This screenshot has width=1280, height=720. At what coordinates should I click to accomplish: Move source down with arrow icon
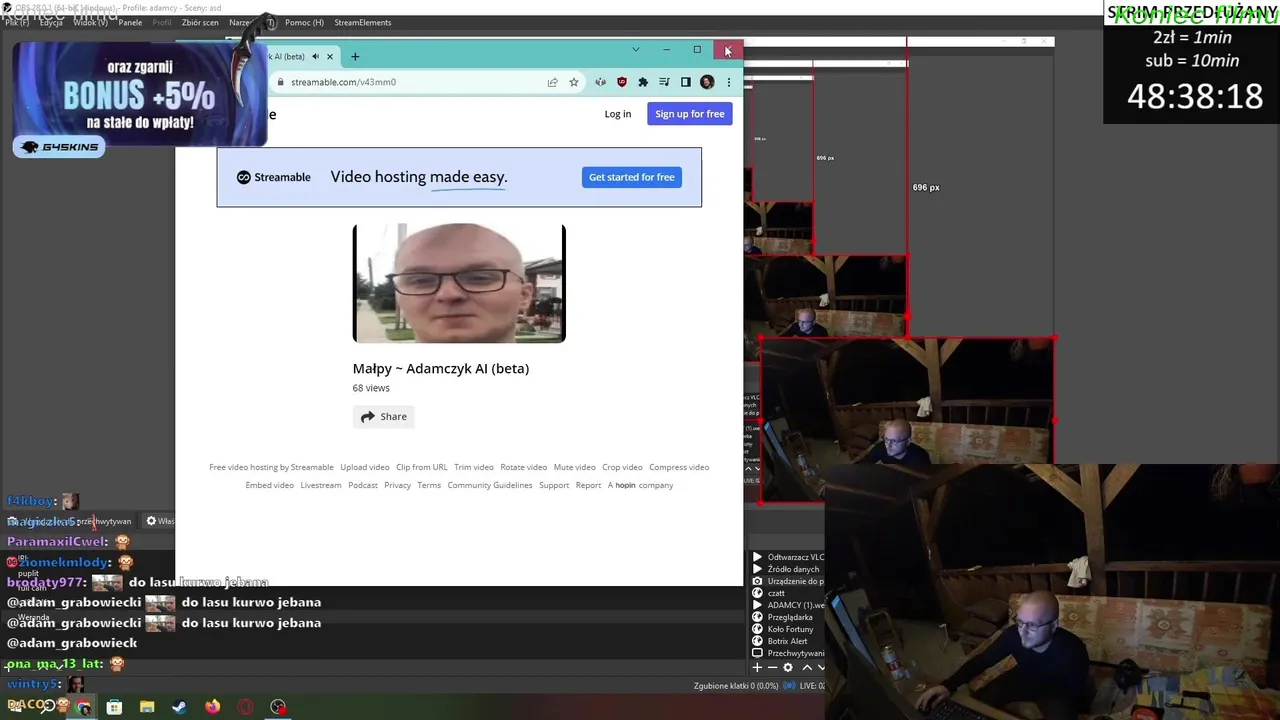click(x=821, y=667)
